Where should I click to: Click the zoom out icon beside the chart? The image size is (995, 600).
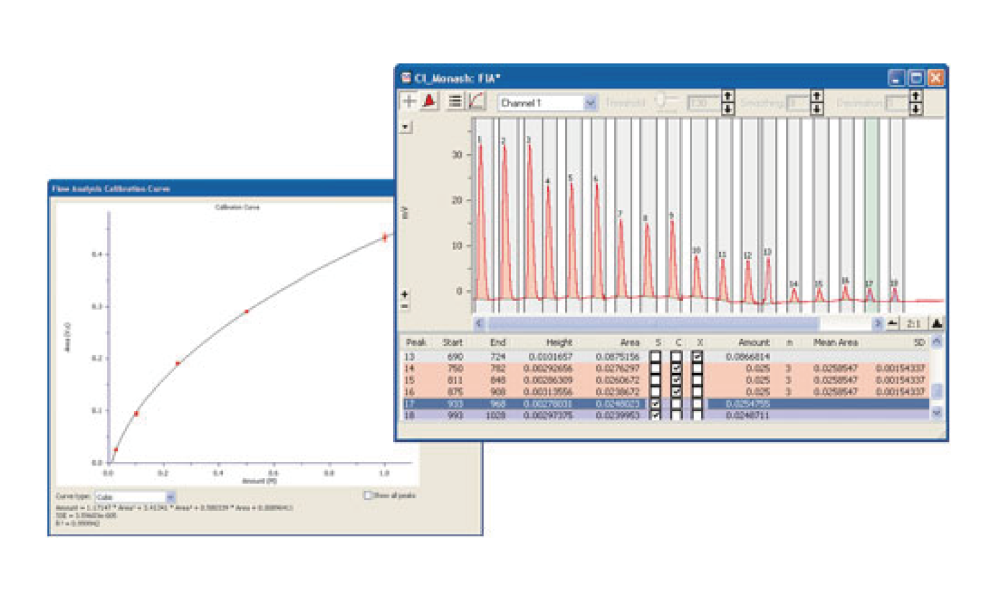(404, 305)
